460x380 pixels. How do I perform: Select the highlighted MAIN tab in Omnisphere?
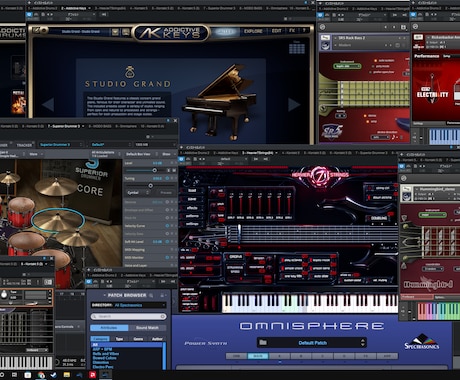tap(258, 356)
